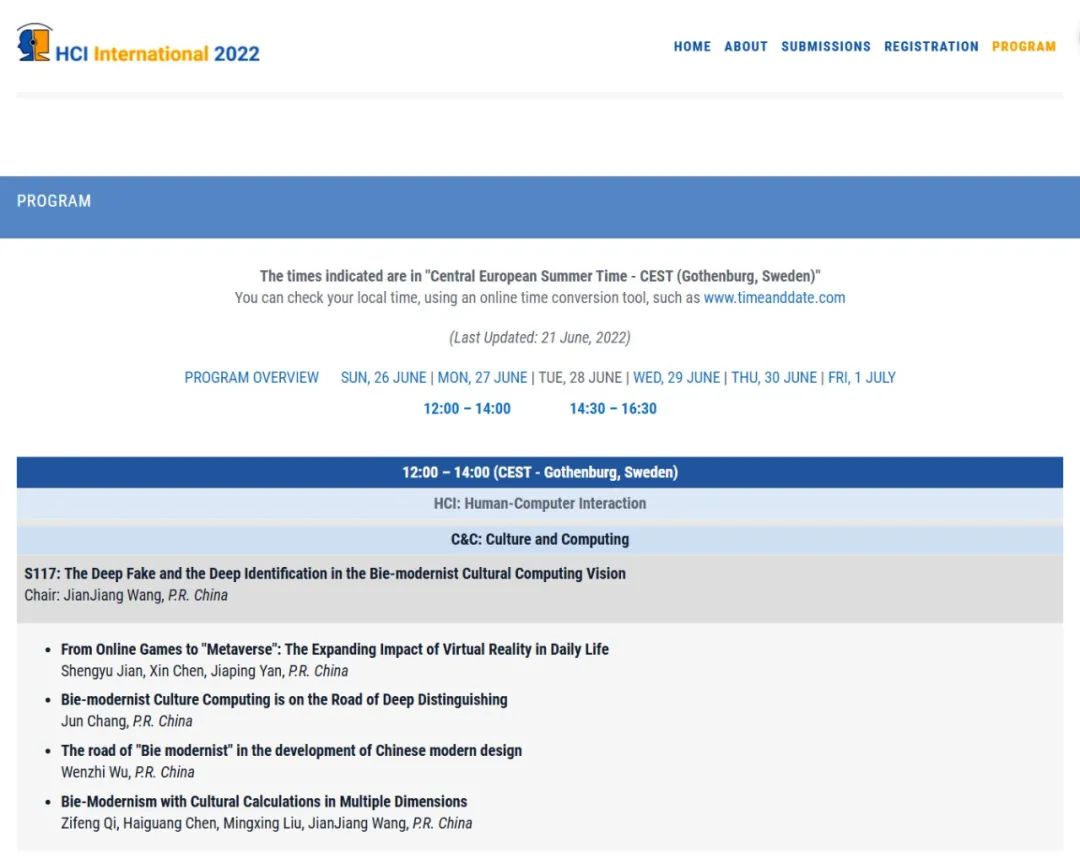This screenshot has height=858, width=1080.
Task: Expand the HCI: Human-Computer Interaction section
Action: coord(540,504)
